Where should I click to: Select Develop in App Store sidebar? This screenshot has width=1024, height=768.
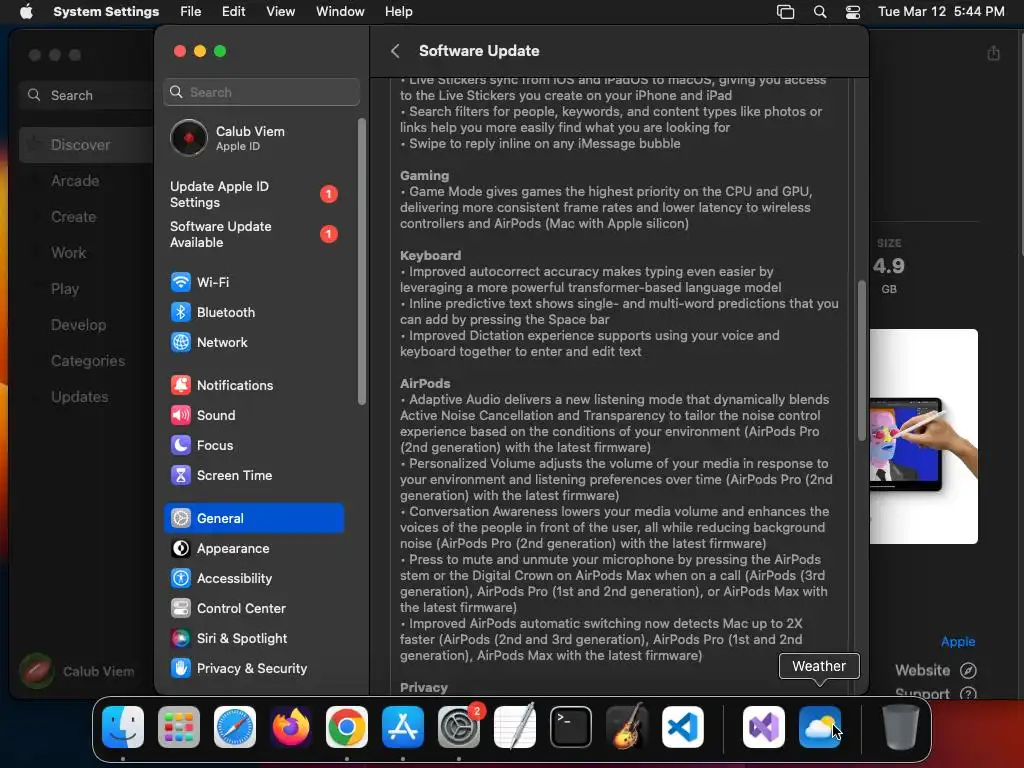tap(78, 325)
